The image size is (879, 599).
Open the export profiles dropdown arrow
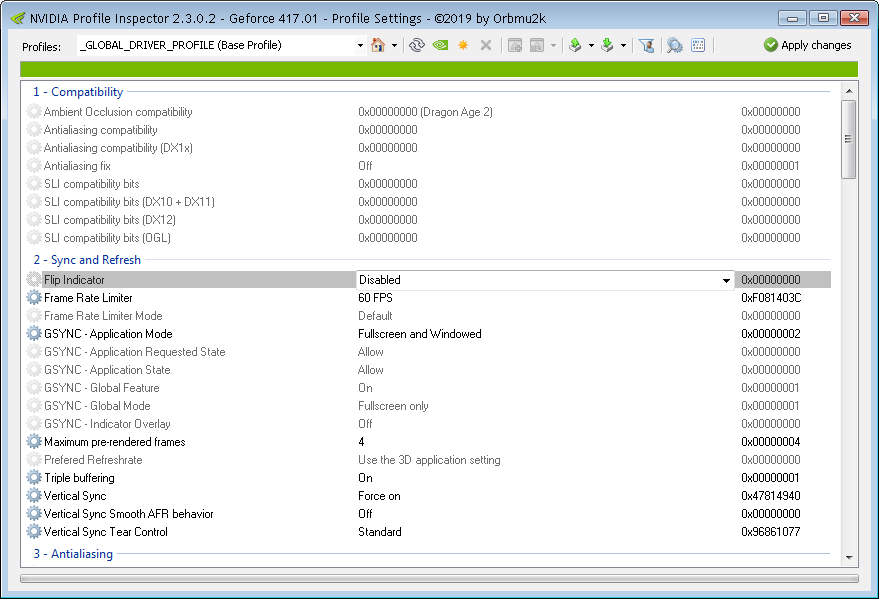tap(591, 45)
